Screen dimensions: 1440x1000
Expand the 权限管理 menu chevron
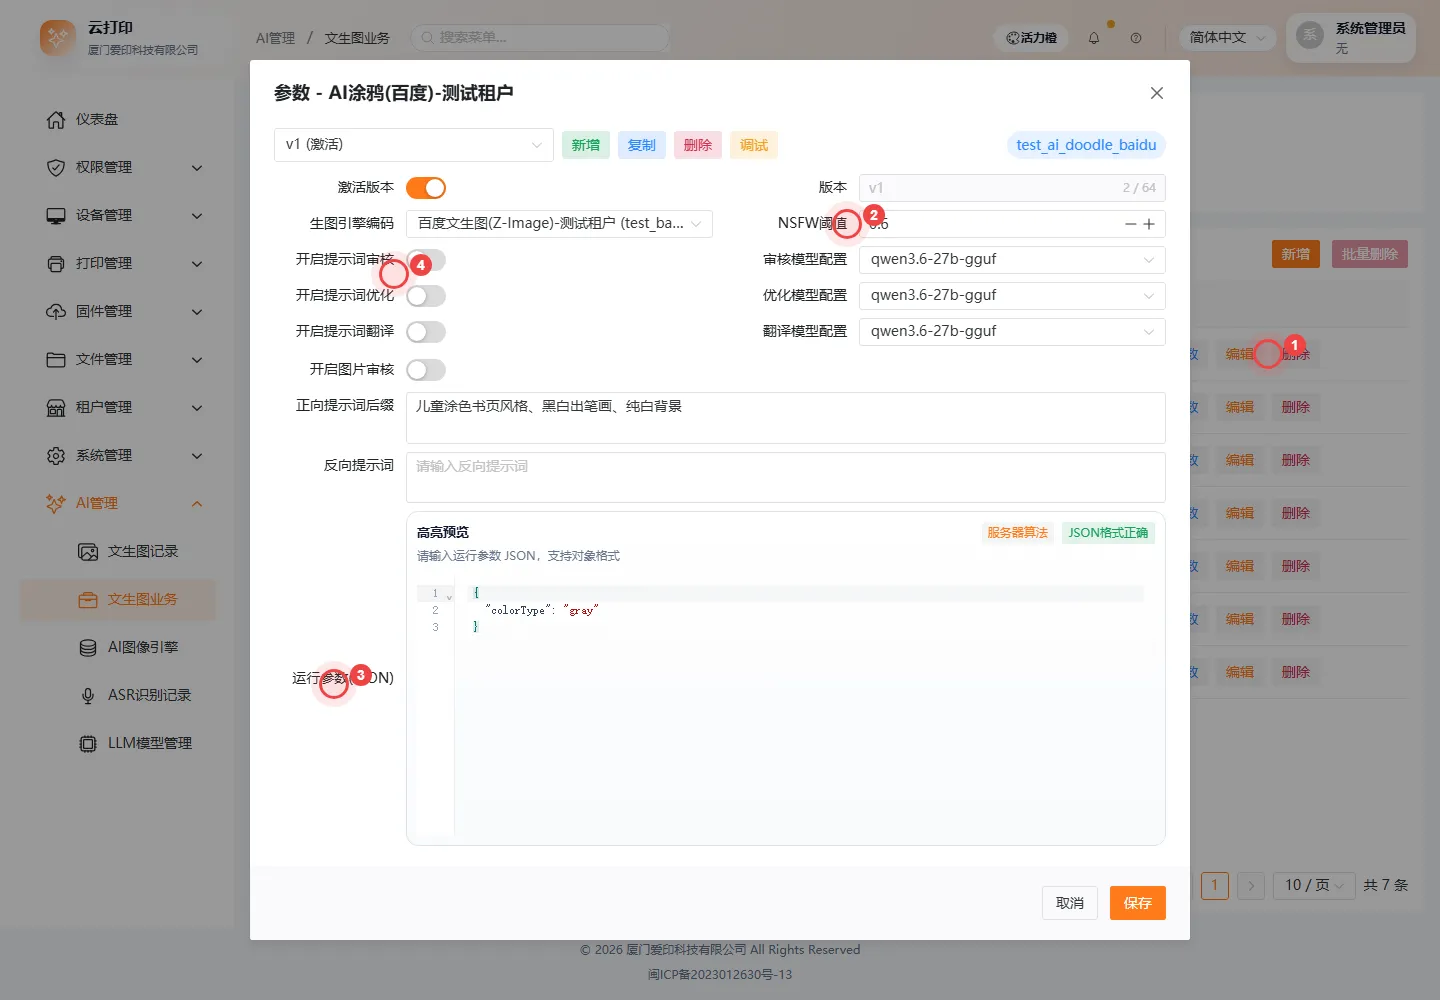[197, 167]
